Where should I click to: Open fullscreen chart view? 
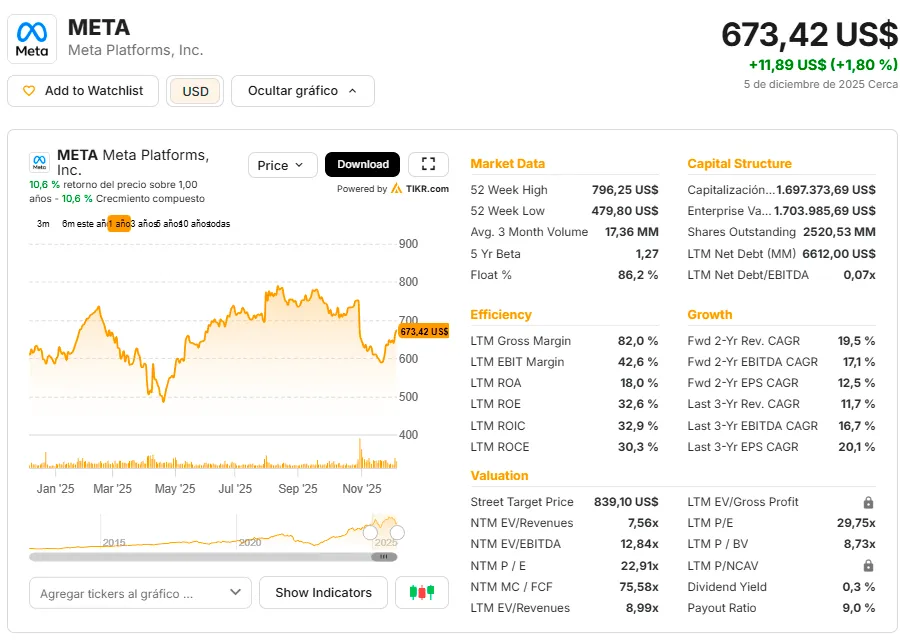[428, 165]
